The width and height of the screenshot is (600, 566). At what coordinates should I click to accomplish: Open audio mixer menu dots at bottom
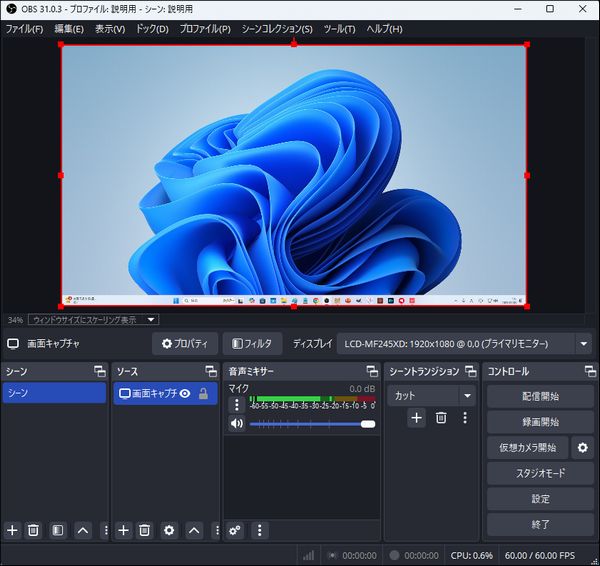tap(259, 530)
